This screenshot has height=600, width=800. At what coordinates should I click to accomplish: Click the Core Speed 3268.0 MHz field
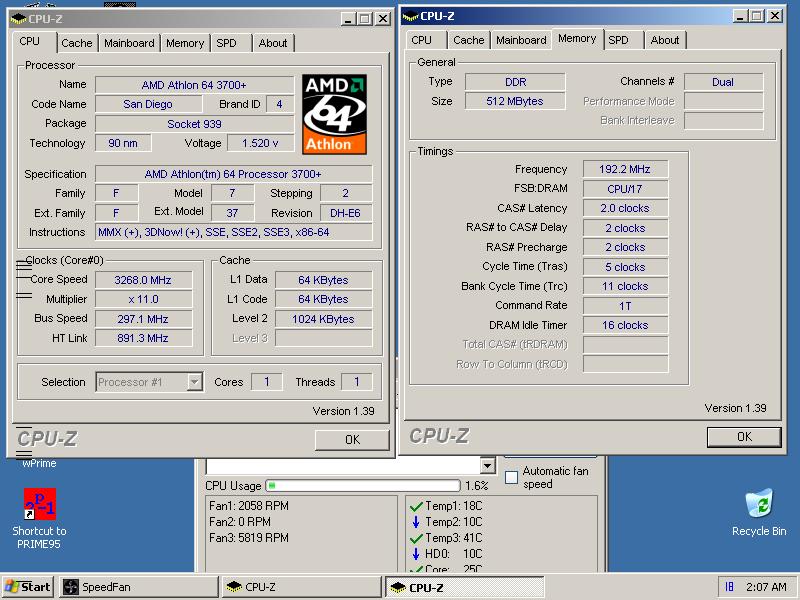point(143,280)
